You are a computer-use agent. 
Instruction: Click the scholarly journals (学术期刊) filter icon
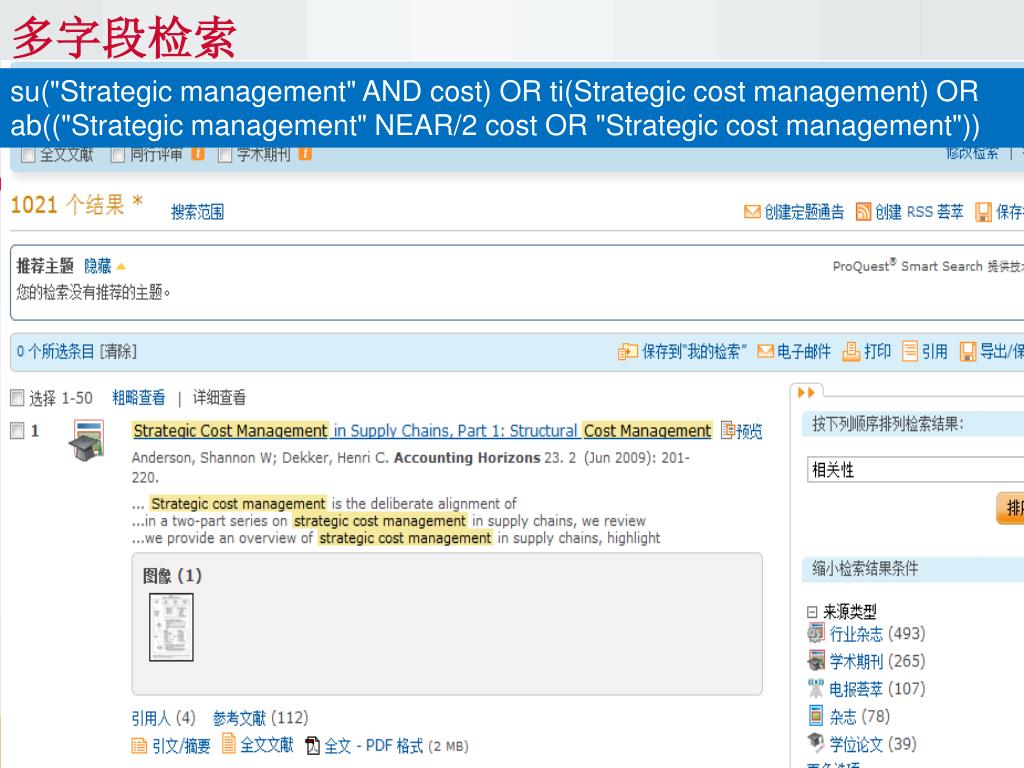pos(816,660)
